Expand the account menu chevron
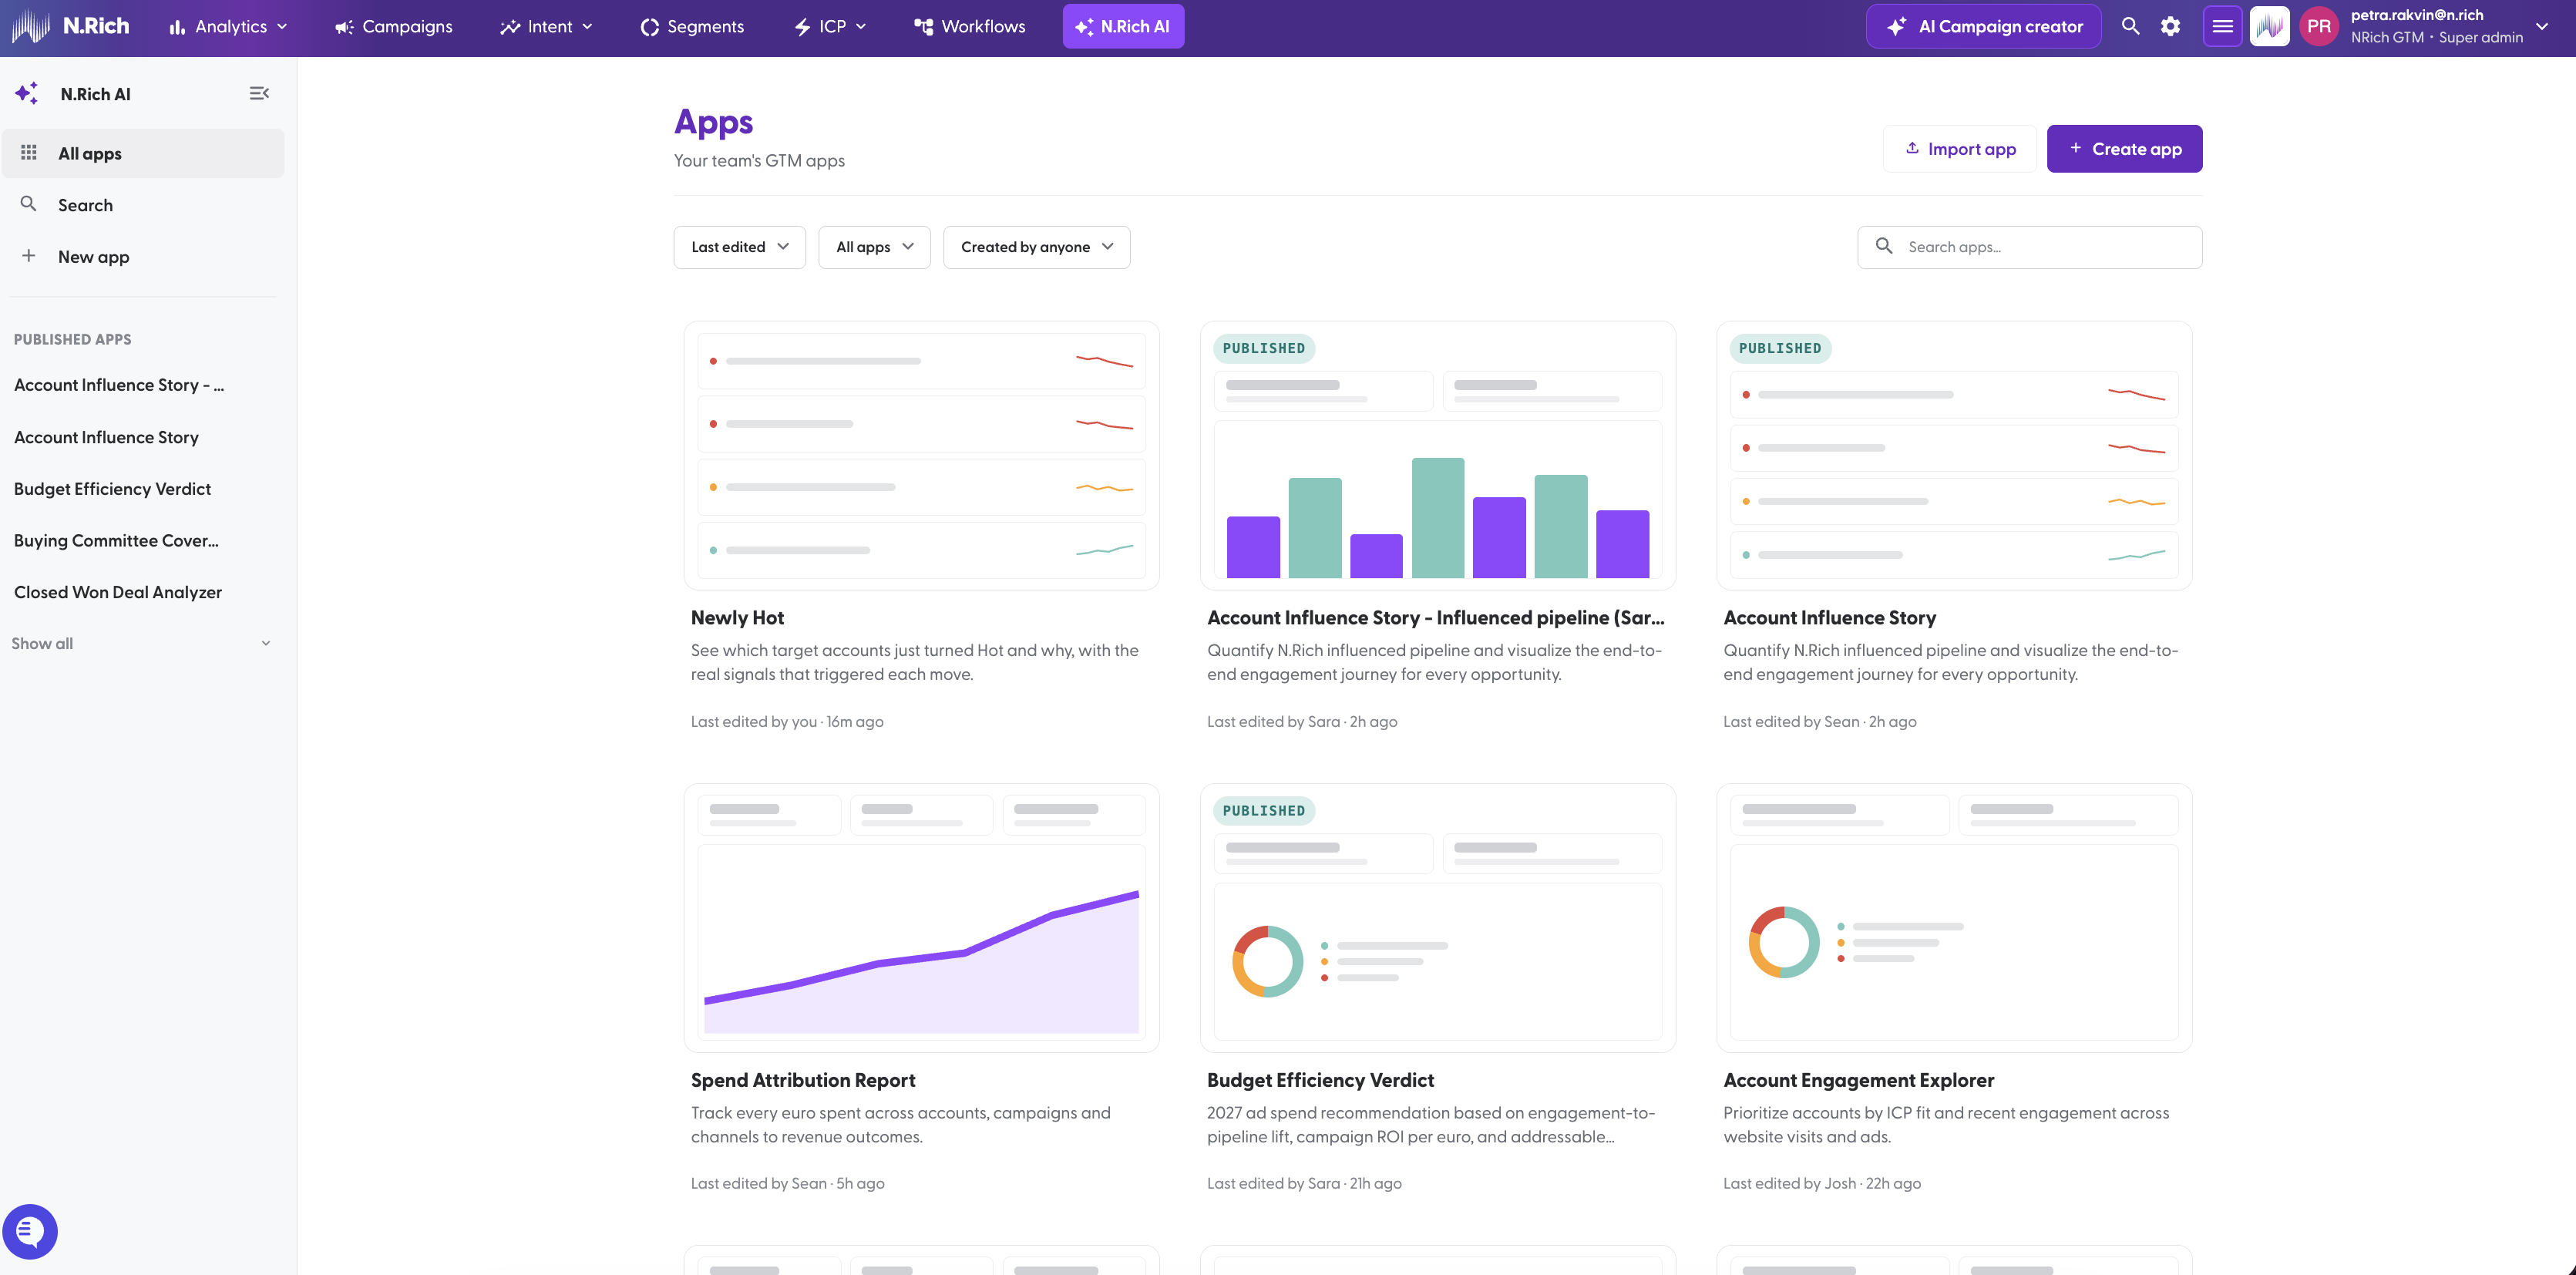 tap(2541, 27)
